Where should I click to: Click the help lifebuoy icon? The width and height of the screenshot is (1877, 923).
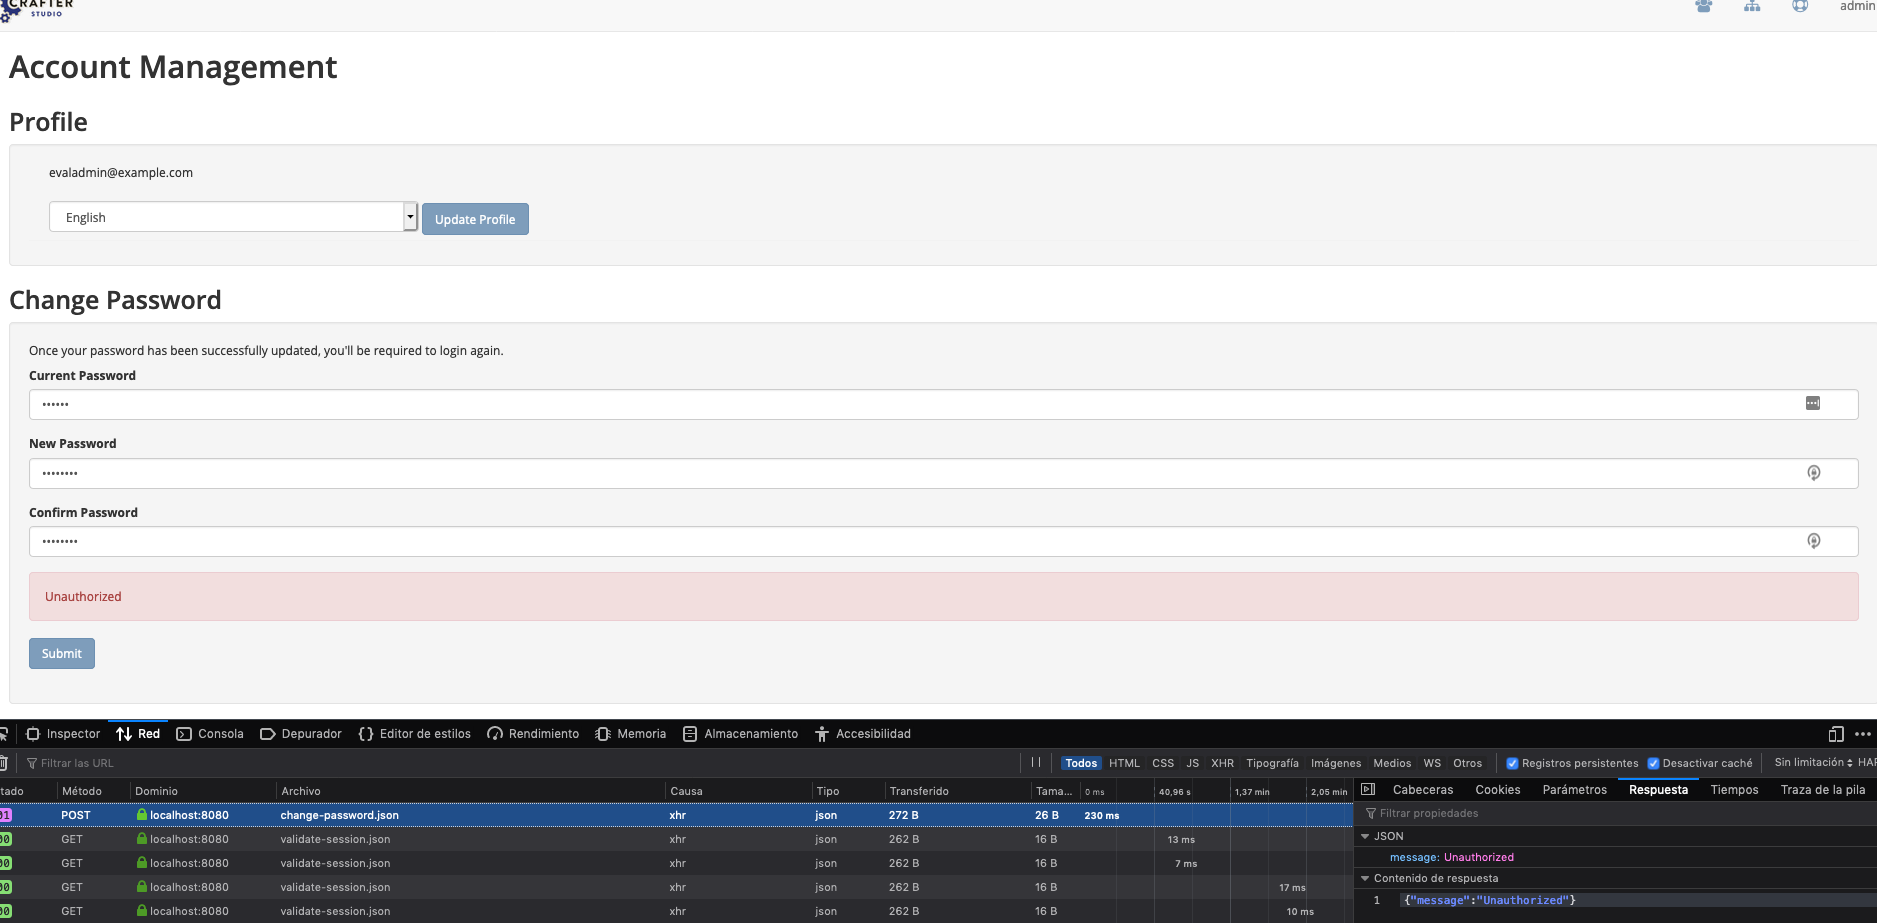[x=1800, y=6]
